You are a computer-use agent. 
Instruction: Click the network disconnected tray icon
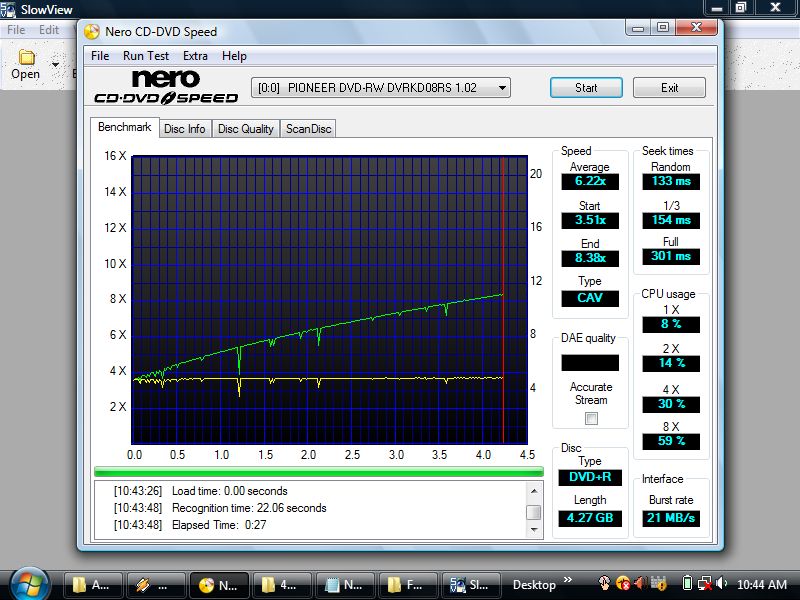coord(705,583)
